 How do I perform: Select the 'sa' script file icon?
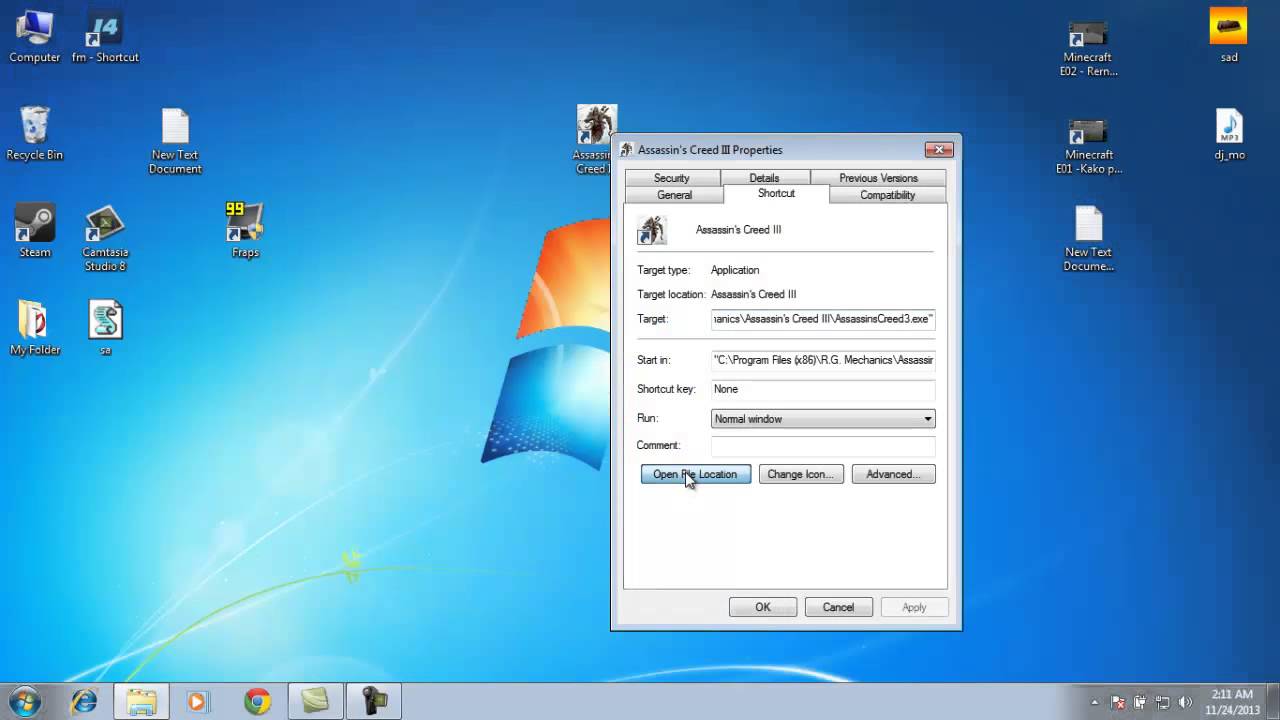tap(105, 329)
